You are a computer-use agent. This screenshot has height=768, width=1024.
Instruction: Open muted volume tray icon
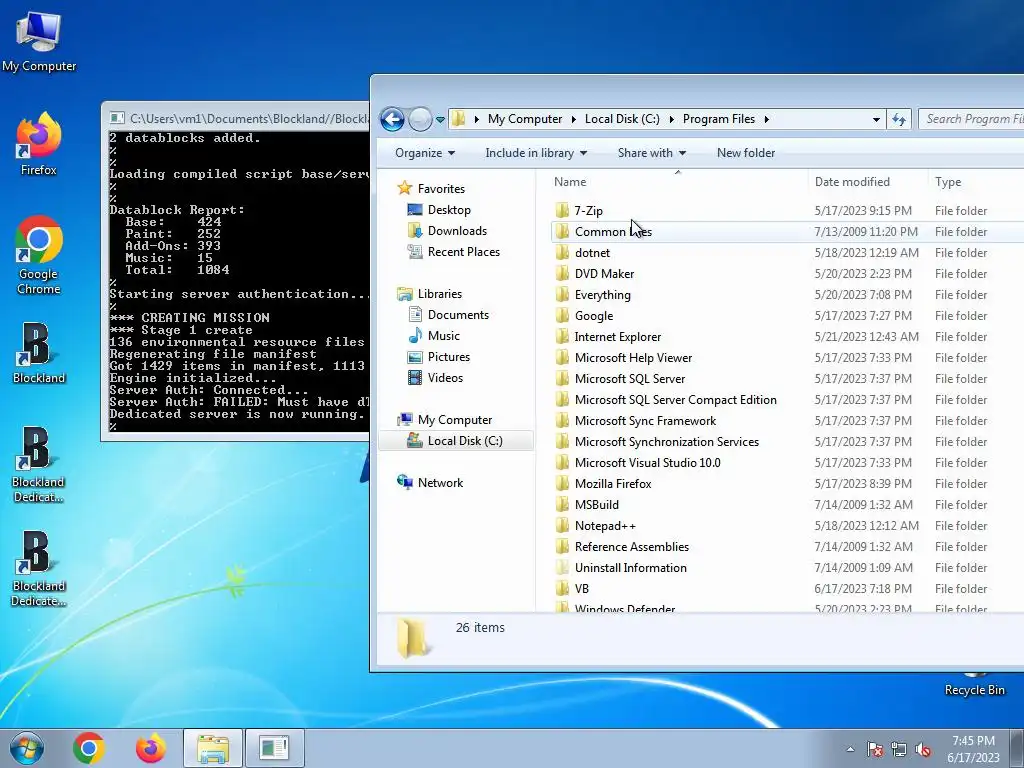click(923, 749)
